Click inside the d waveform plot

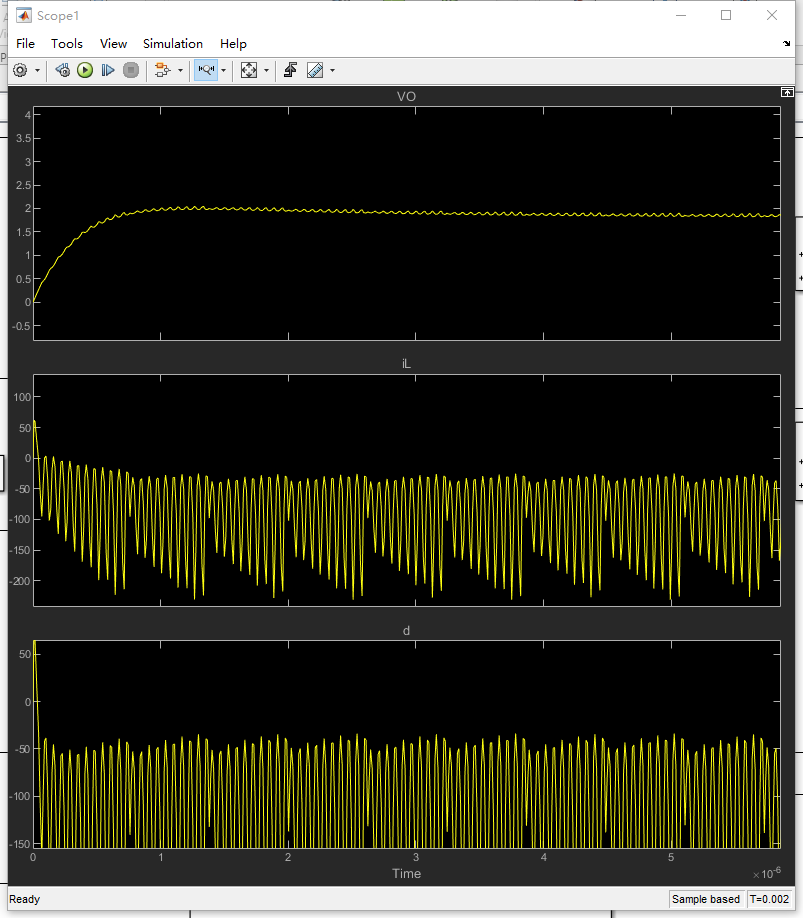(407, 744)
